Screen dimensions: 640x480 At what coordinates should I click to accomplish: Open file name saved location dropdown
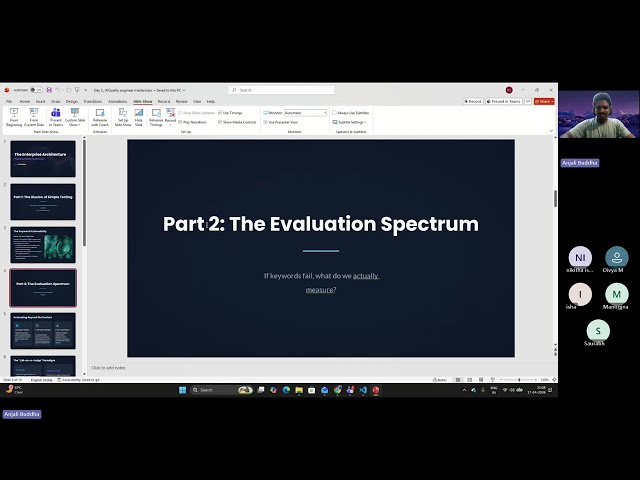click(x=184, y=90)
